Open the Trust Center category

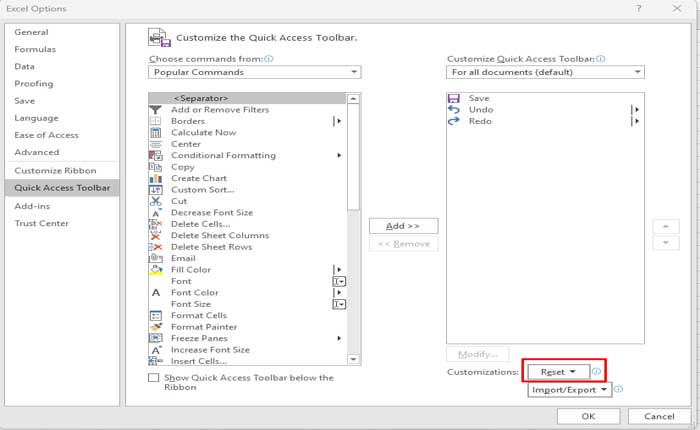[x=41, y=223]
